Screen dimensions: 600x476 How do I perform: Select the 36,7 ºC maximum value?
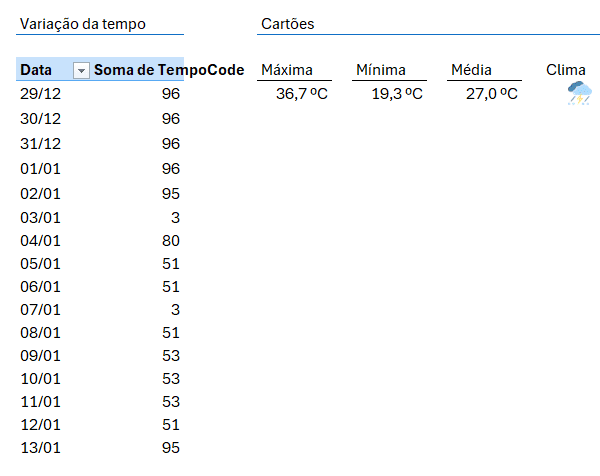(x=302, y=94)
